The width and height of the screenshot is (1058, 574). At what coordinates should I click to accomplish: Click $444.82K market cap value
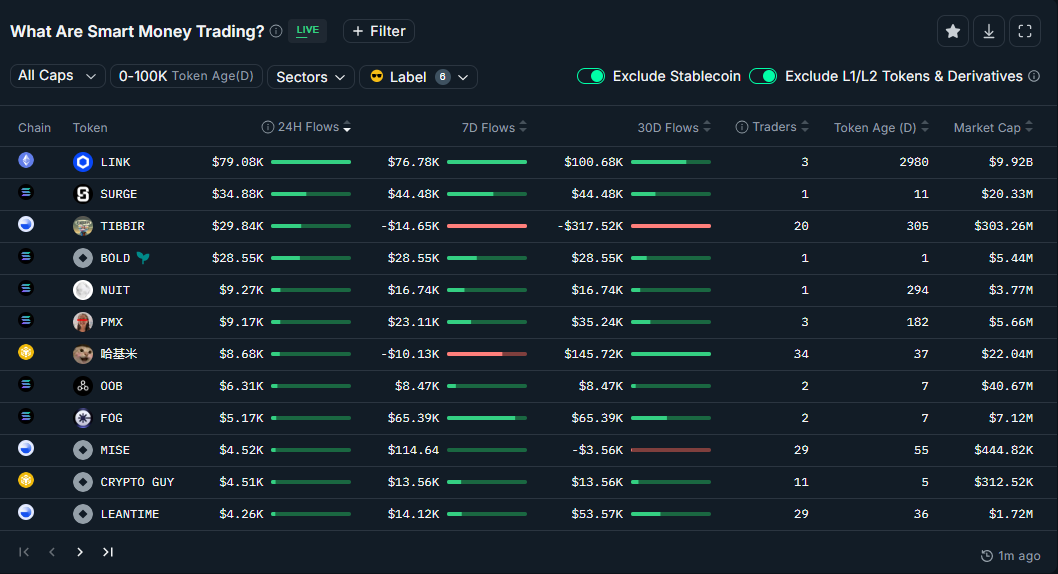click(x=1003, y=450)
